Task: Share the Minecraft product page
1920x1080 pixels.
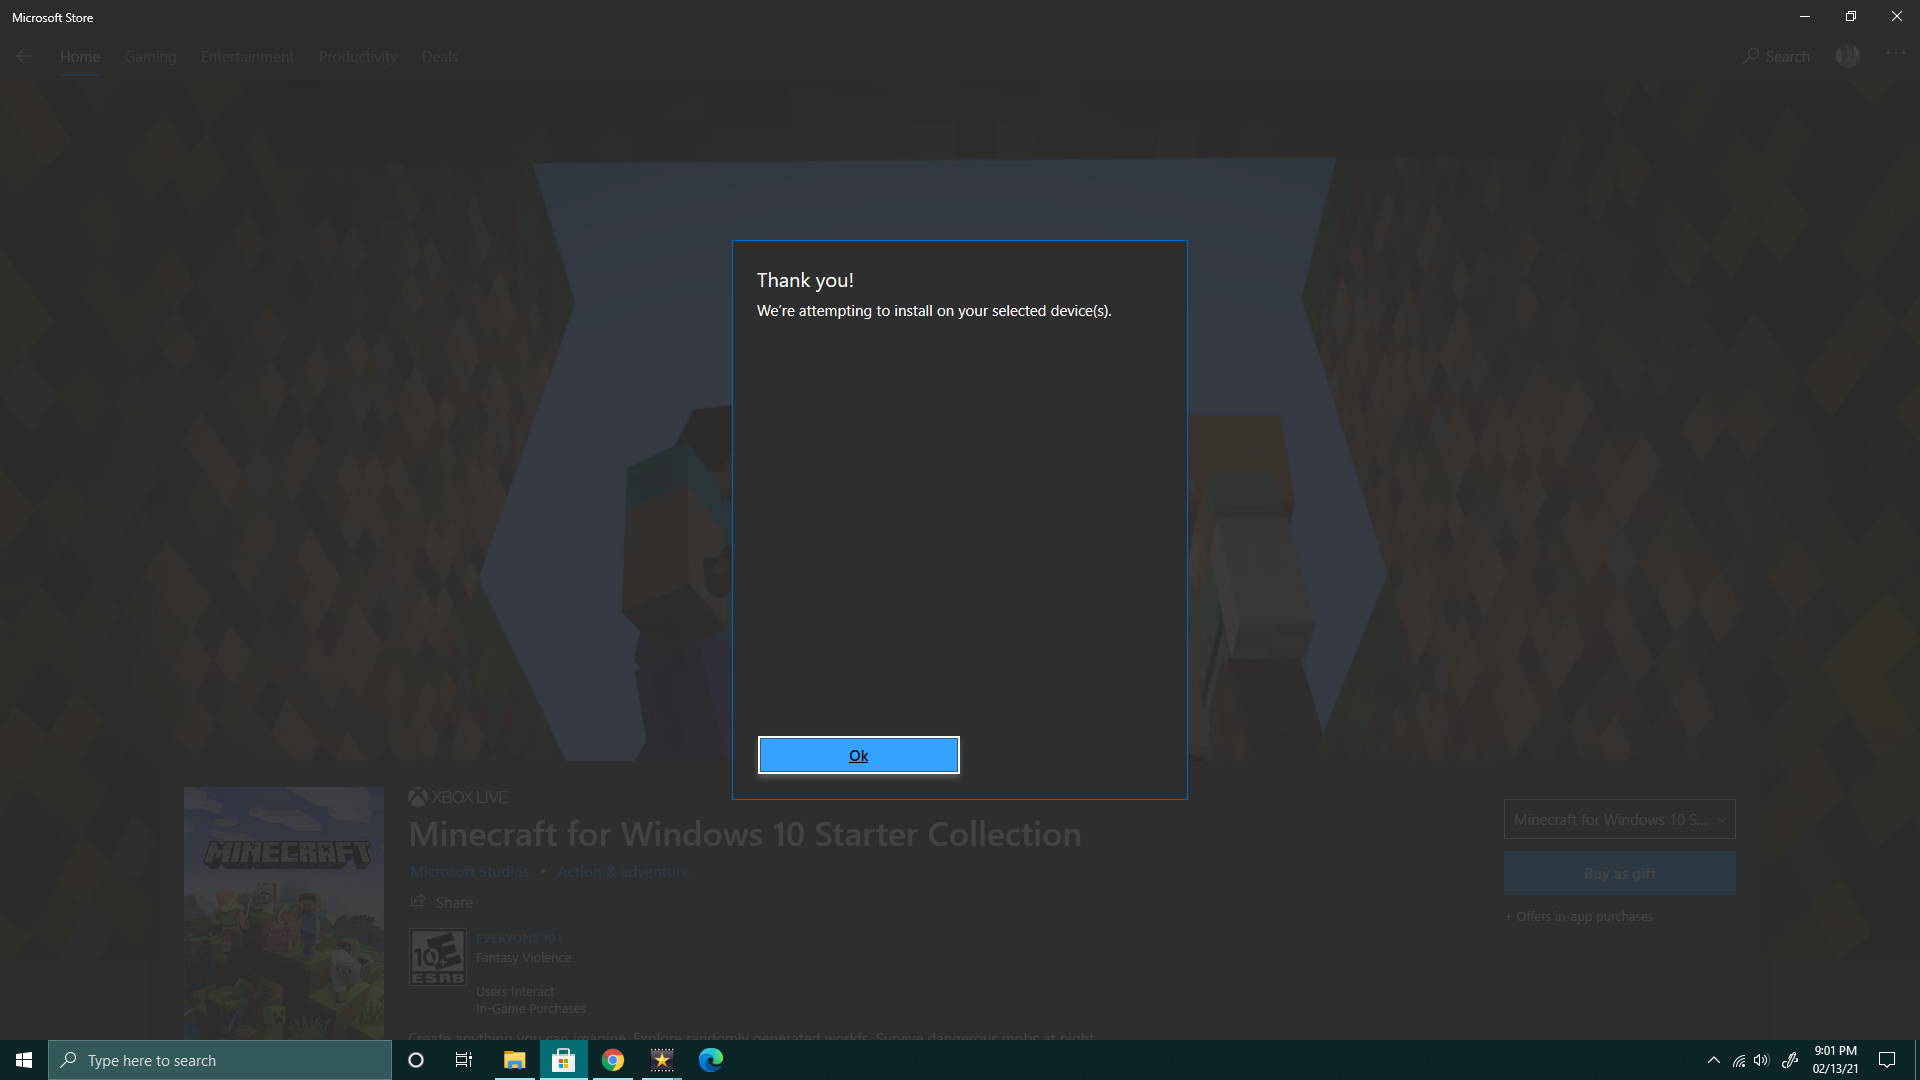Action: click(x=441, y=902)
